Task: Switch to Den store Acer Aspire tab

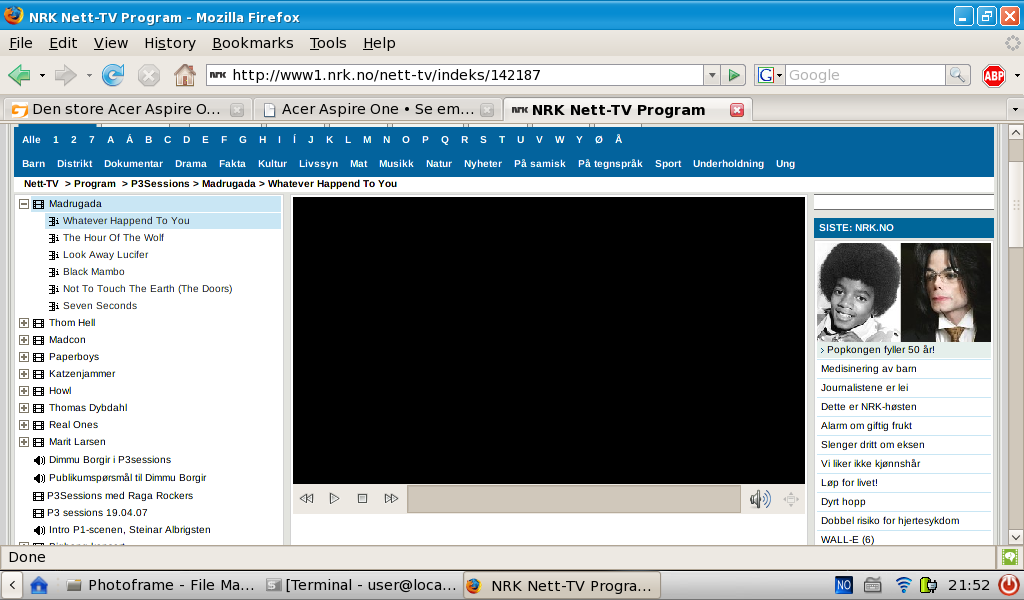Action: click(x=127, y=109)
